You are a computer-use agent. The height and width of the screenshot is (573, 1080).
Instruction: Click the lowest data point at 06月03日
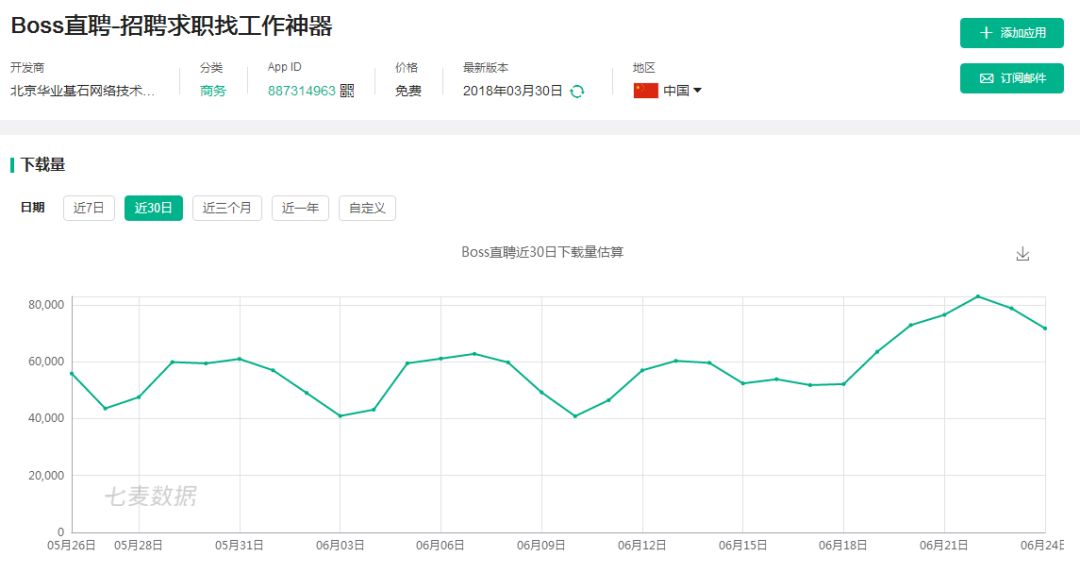click(x=340, y=415)
